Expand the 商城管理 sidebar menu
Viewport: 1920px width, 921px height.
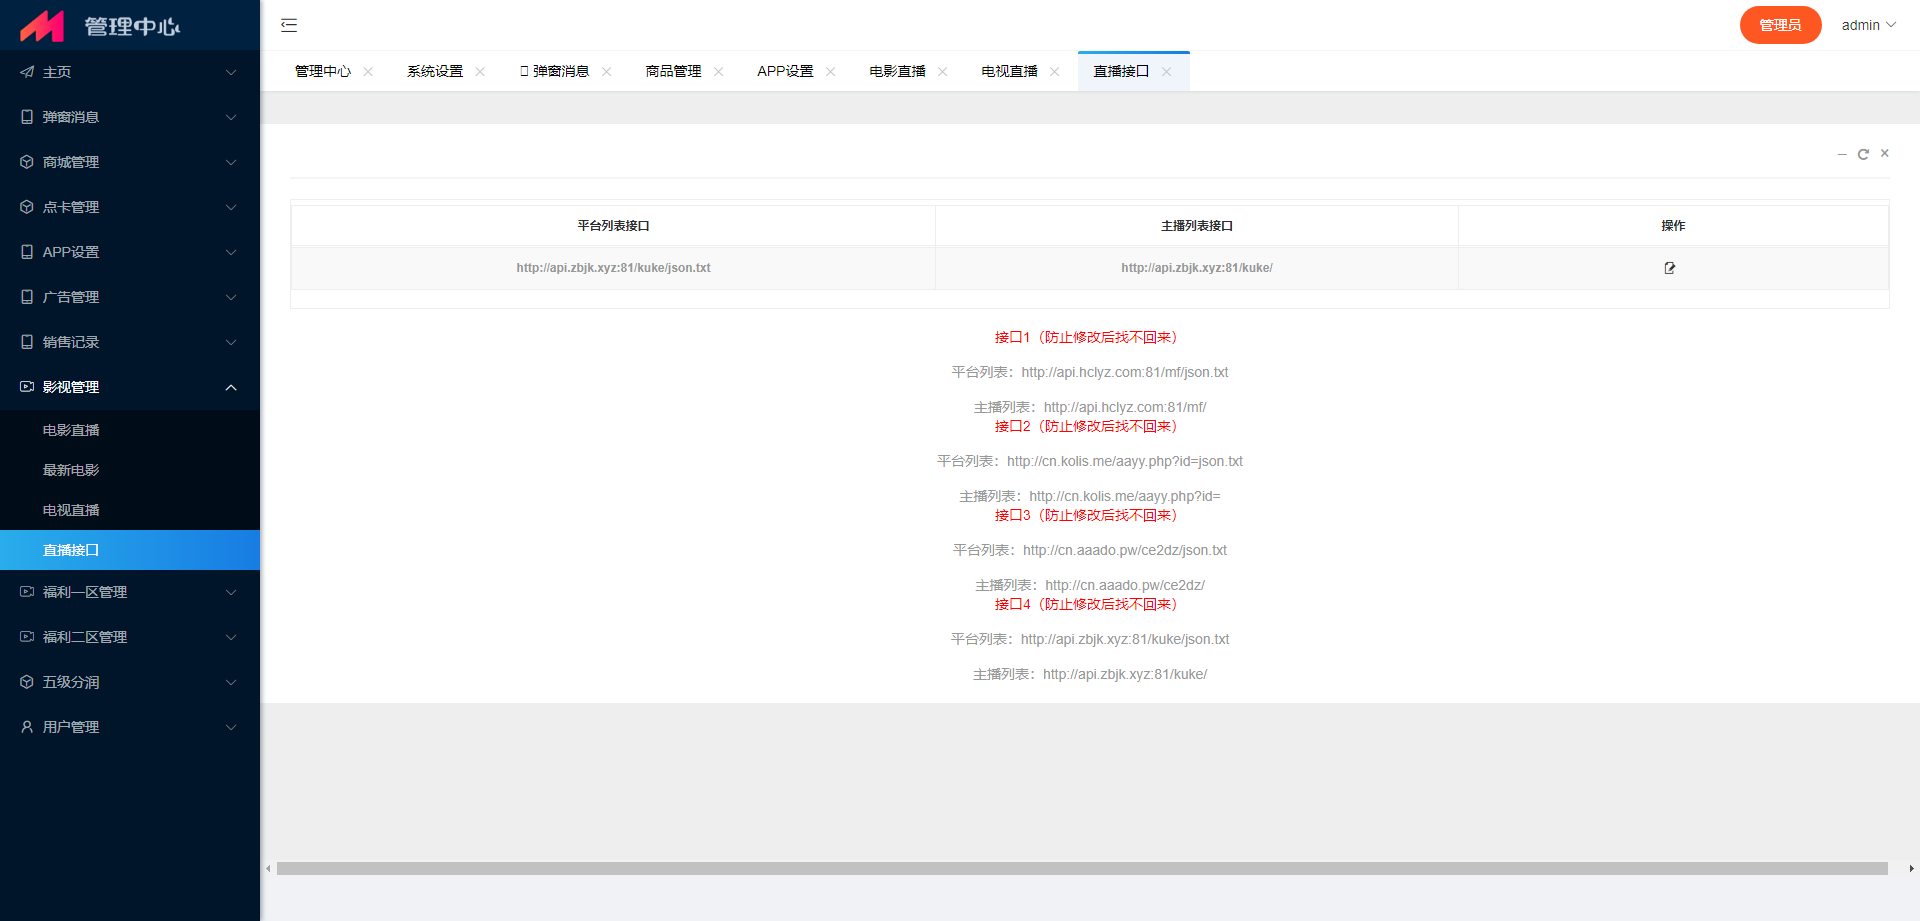pyautogui.click(x=130, y=162)
